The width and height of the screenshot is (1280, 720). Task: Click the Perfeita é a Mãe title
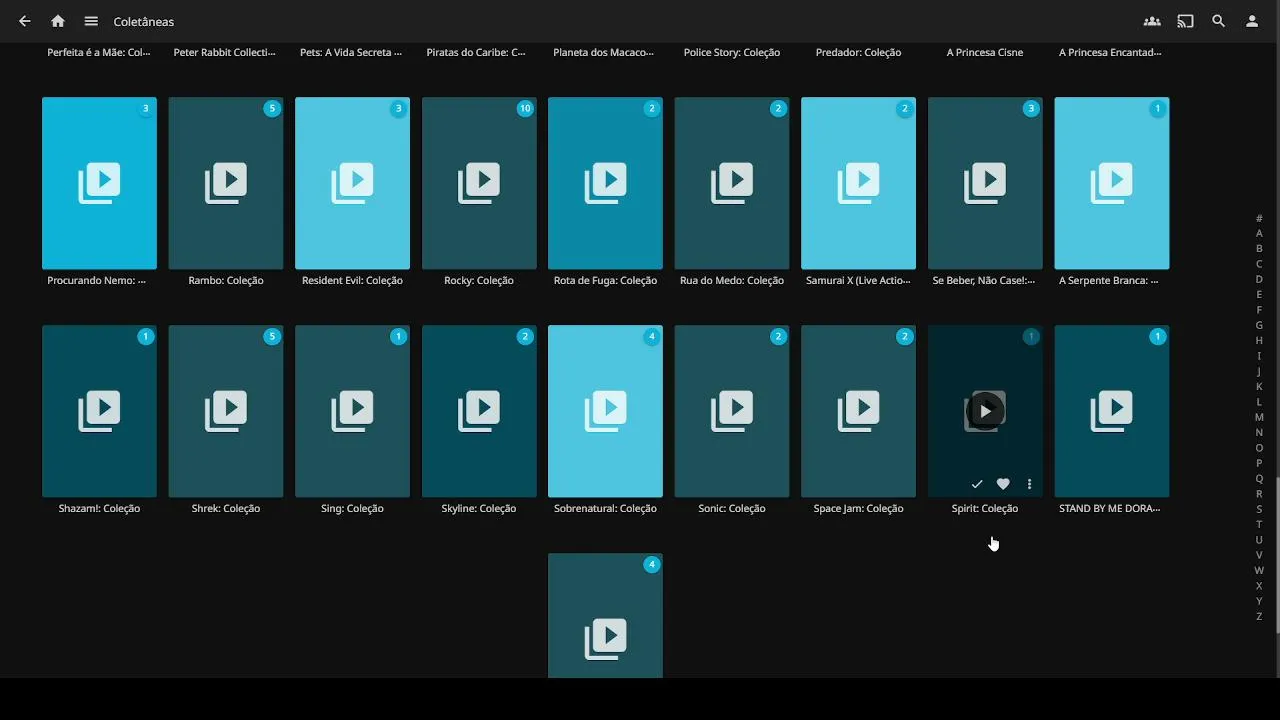99,52
